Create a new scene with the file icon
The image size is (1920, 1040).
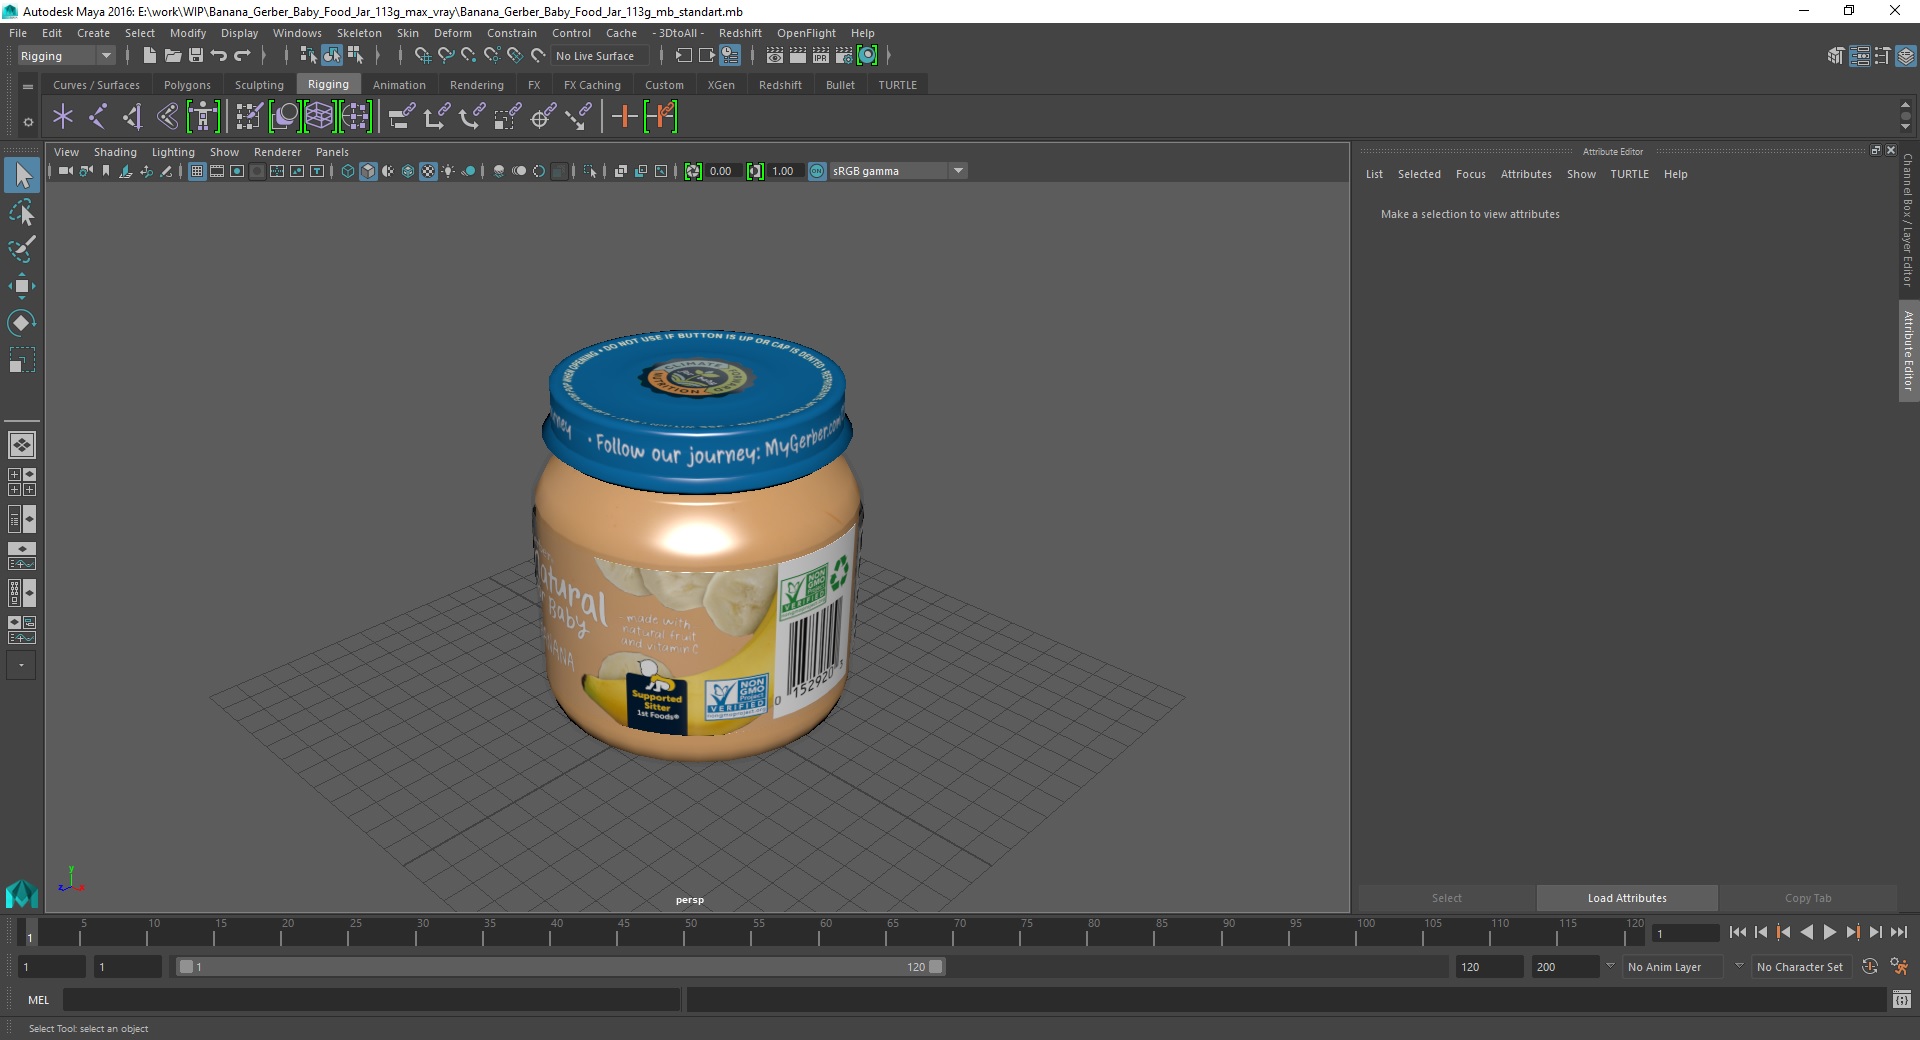[149, 56]
